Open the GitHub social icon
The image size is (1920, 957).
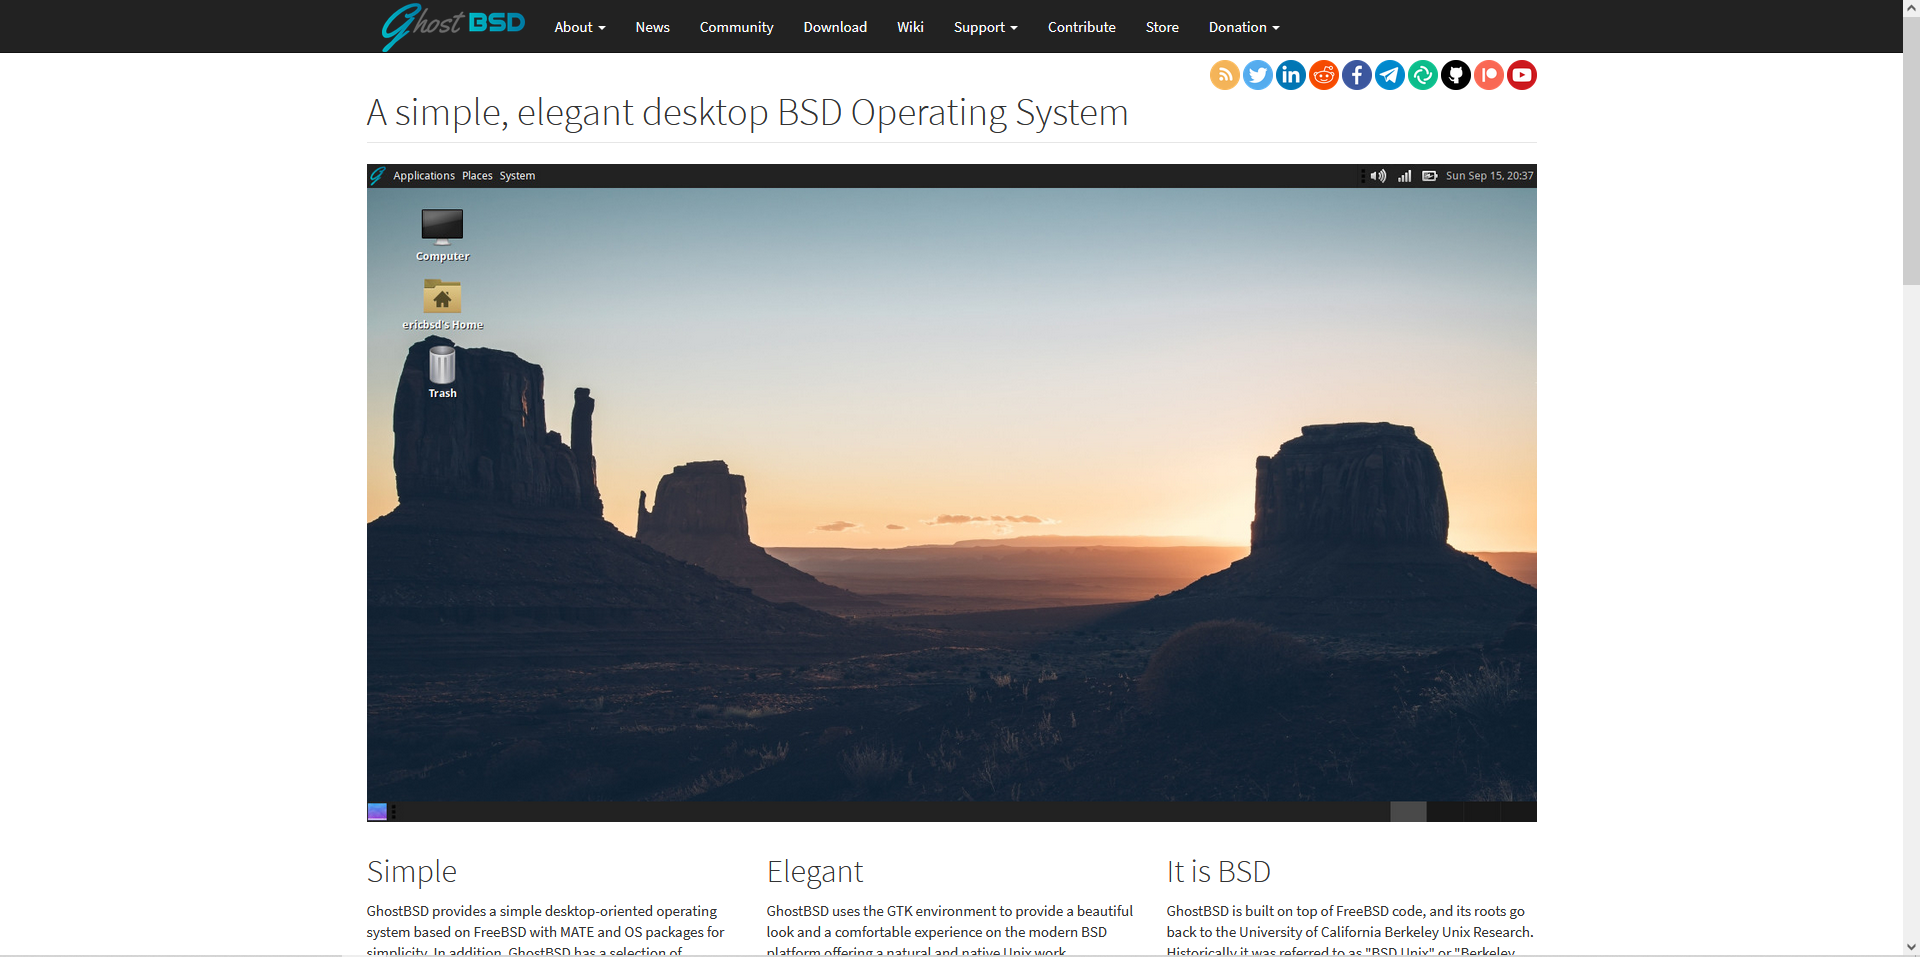1456,75
